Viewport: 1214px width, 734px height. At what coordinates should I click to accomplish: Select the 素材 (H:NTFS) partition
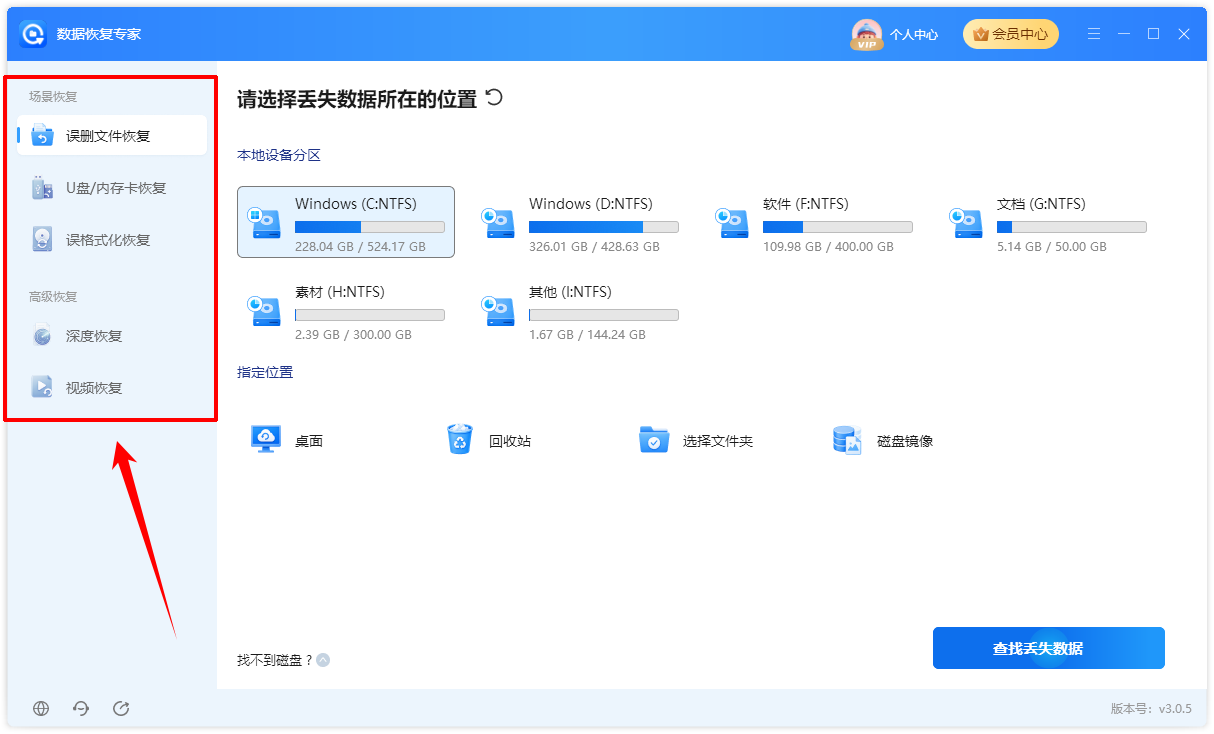pos(346,310)
